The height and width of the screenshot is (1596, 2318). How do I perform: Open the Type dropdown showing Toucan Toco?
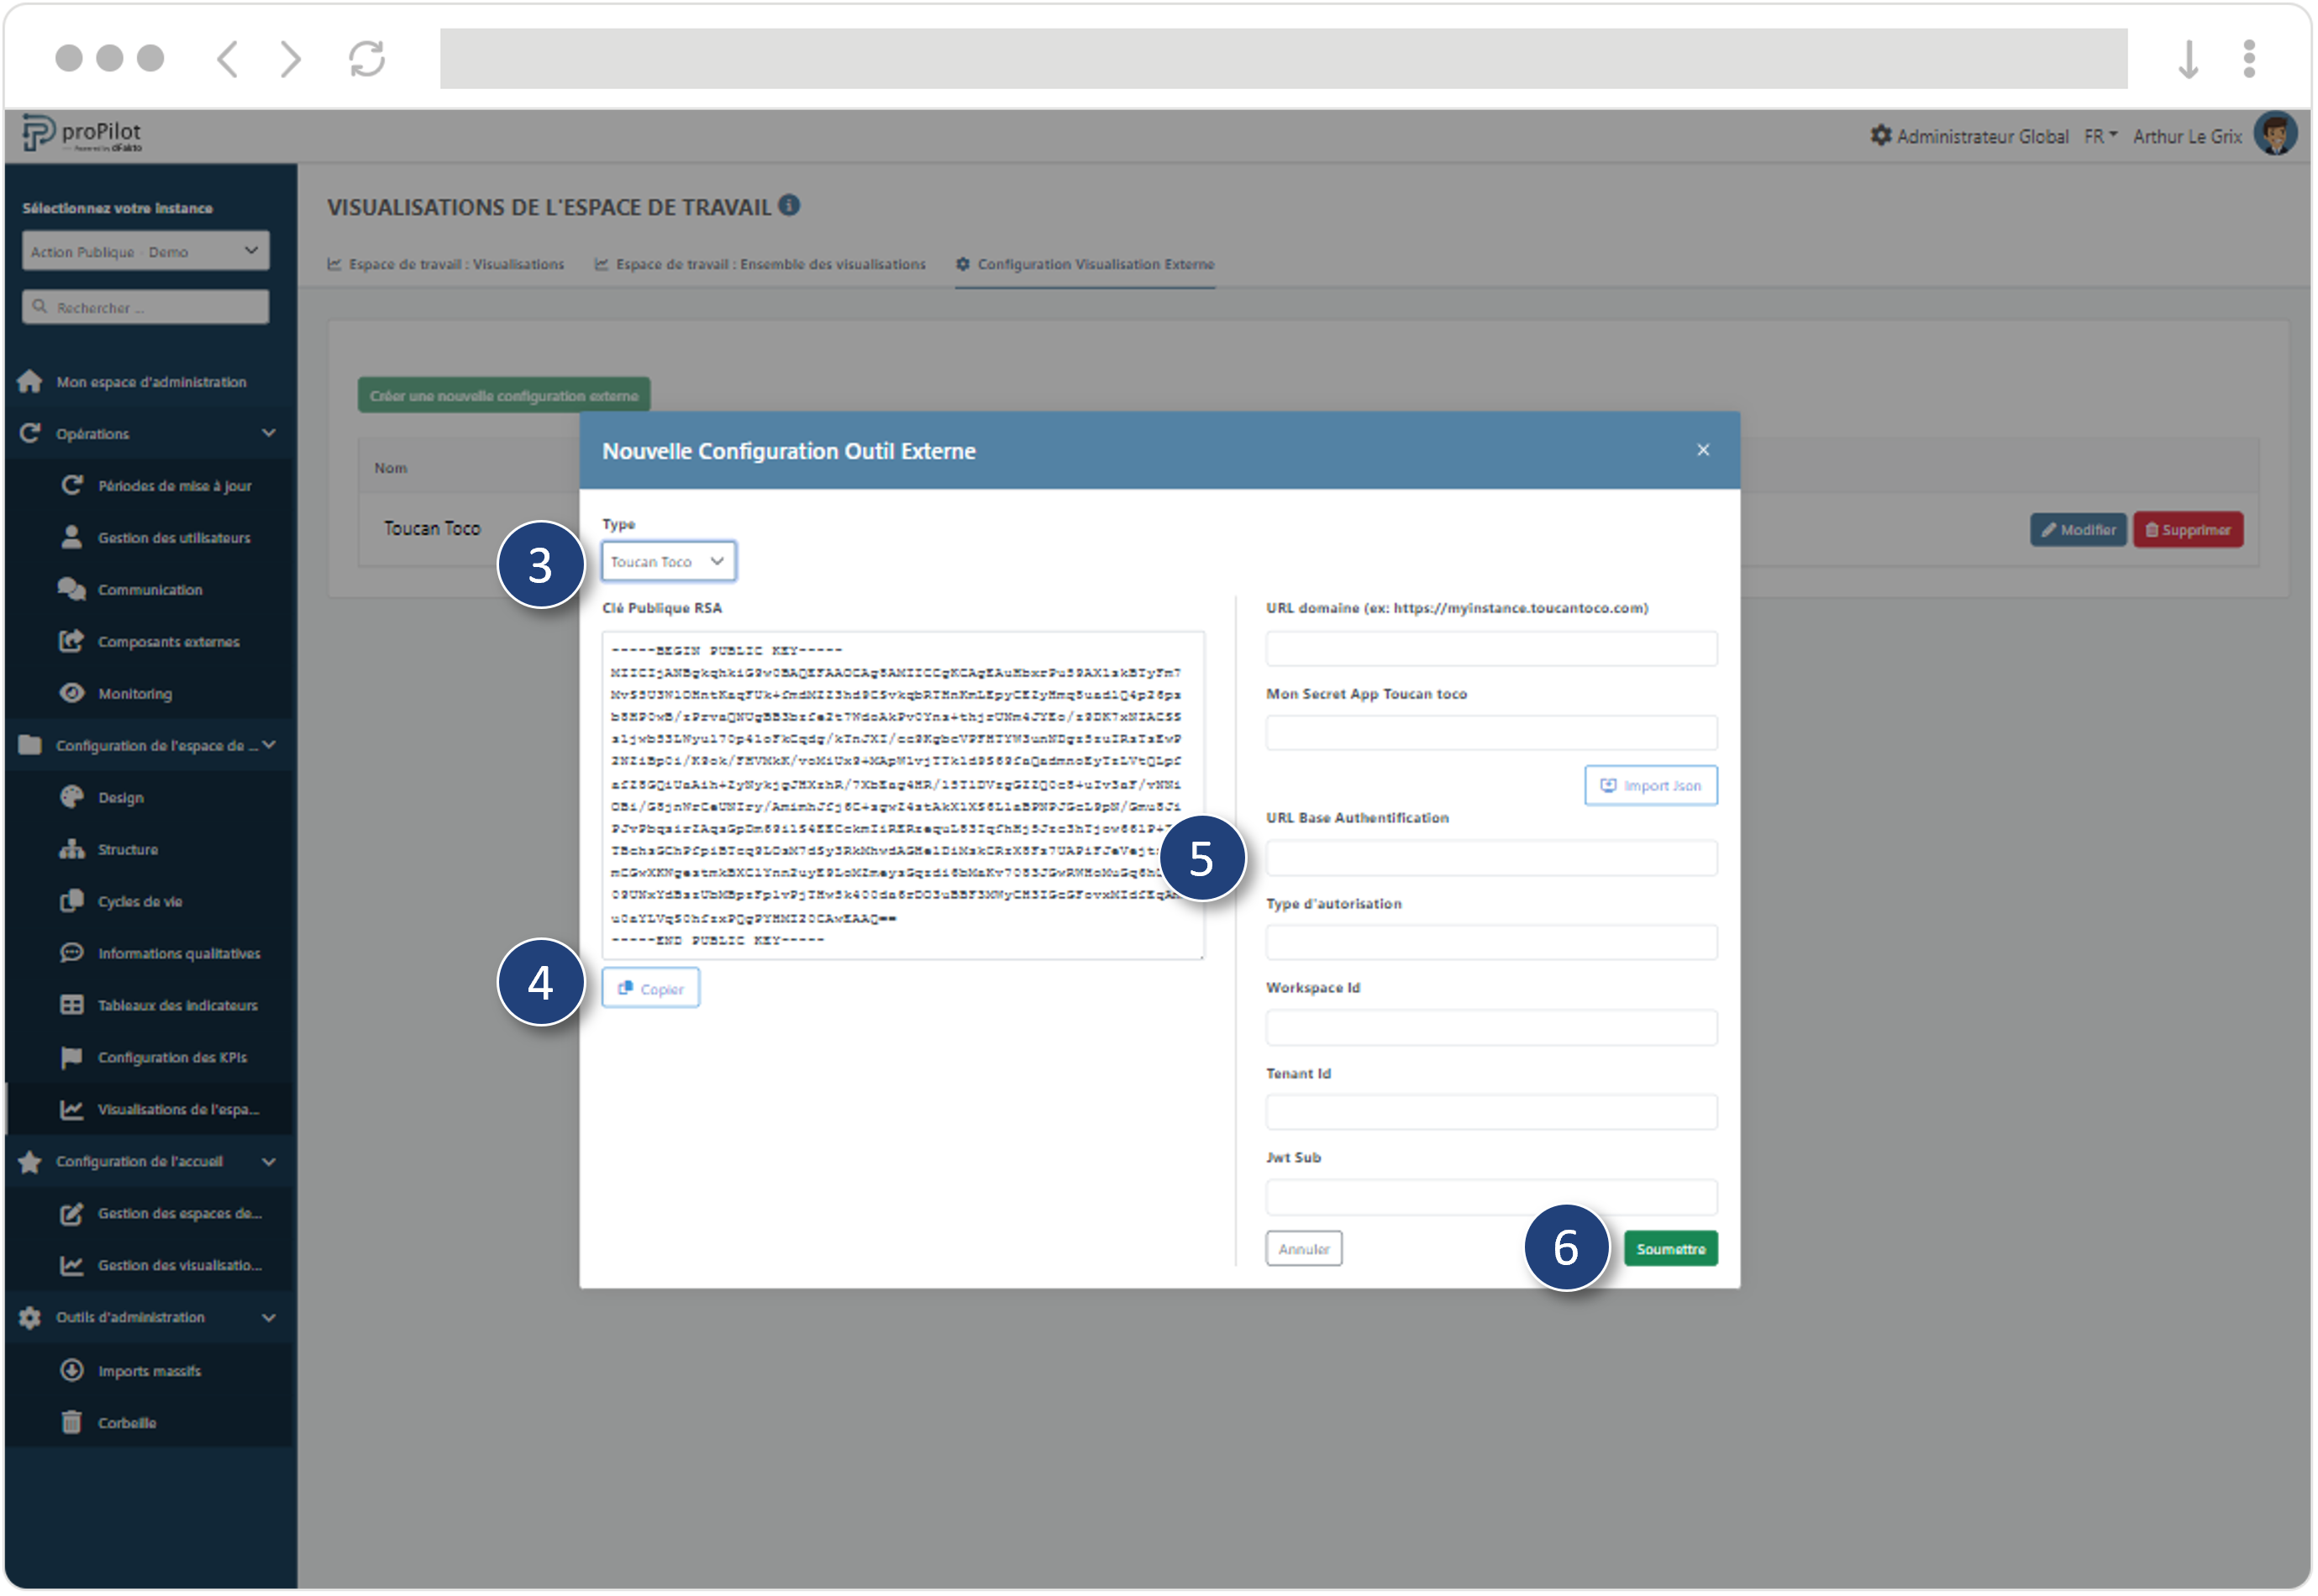pos(668,561)
